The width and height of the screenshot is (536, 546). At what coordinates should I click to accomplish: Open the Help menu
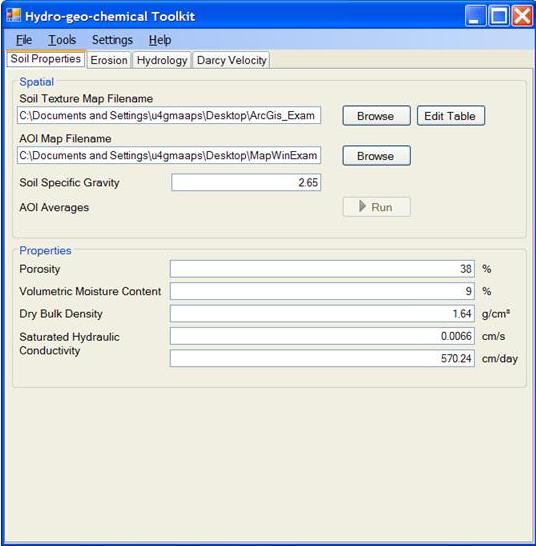tap(160, 40)
